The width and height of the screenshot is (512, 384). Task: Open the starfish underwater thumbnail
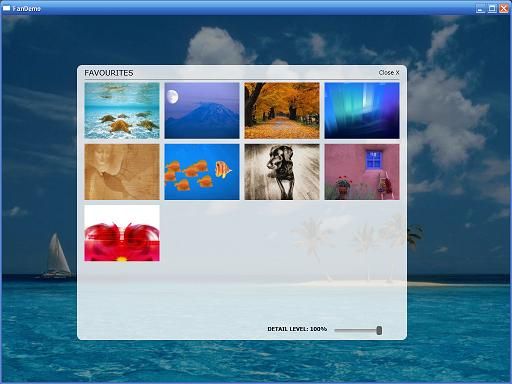122,110
